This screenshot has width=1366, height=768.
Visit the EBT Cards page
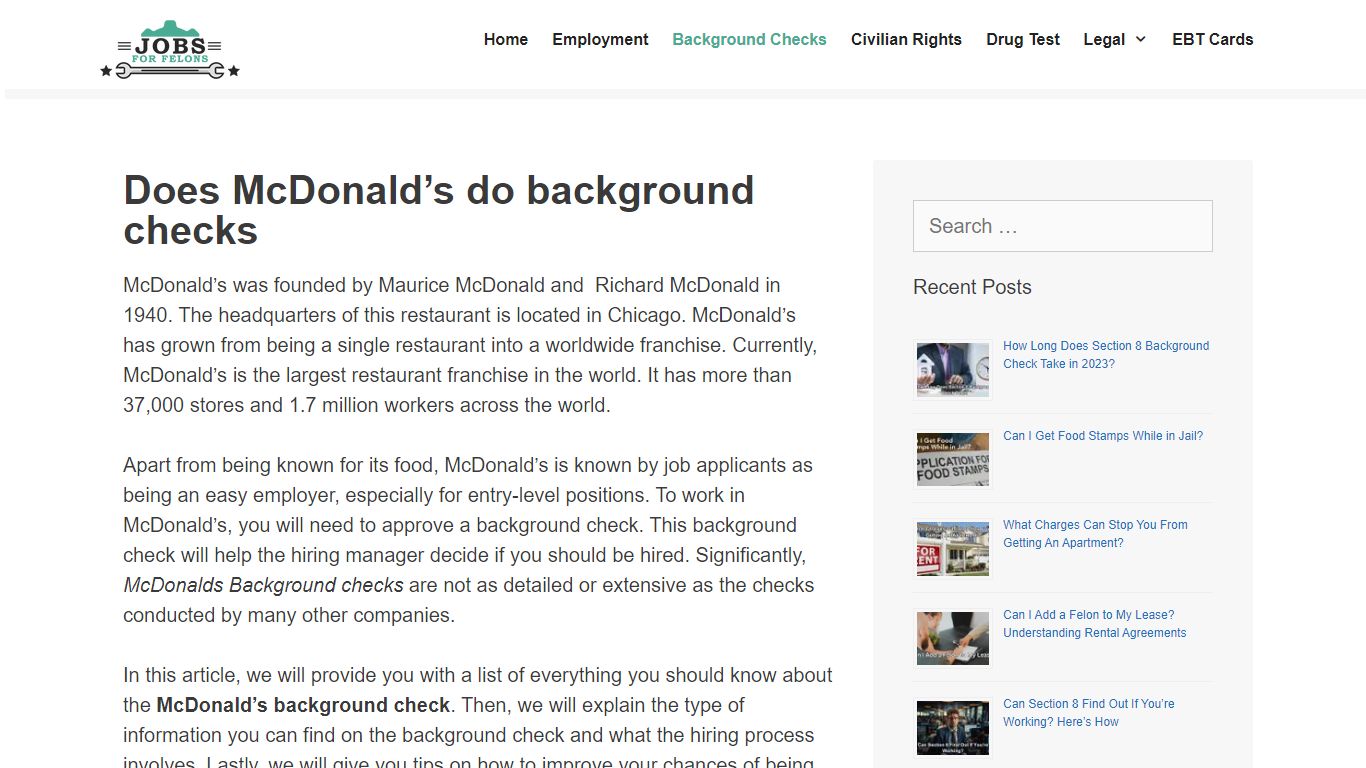1212,39
